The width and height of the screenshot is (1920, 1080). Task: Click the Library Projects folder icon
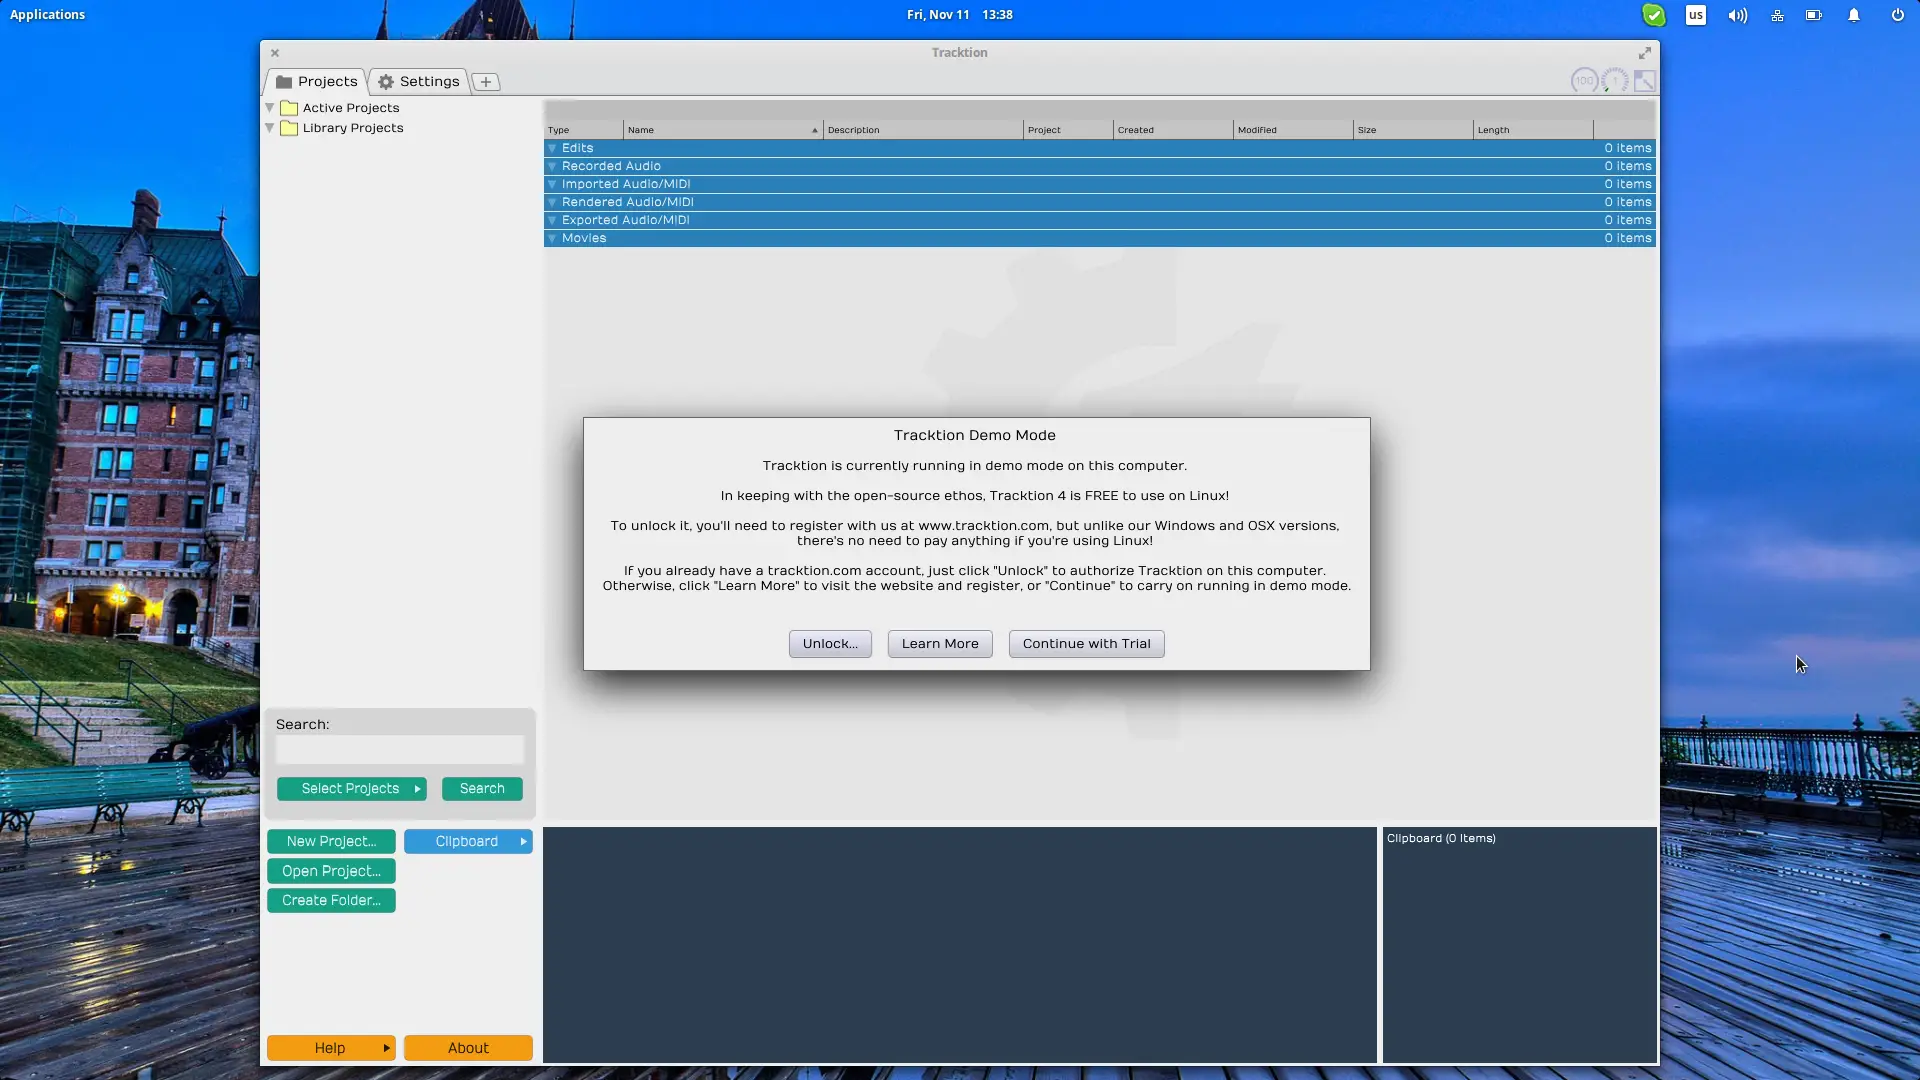289,128
